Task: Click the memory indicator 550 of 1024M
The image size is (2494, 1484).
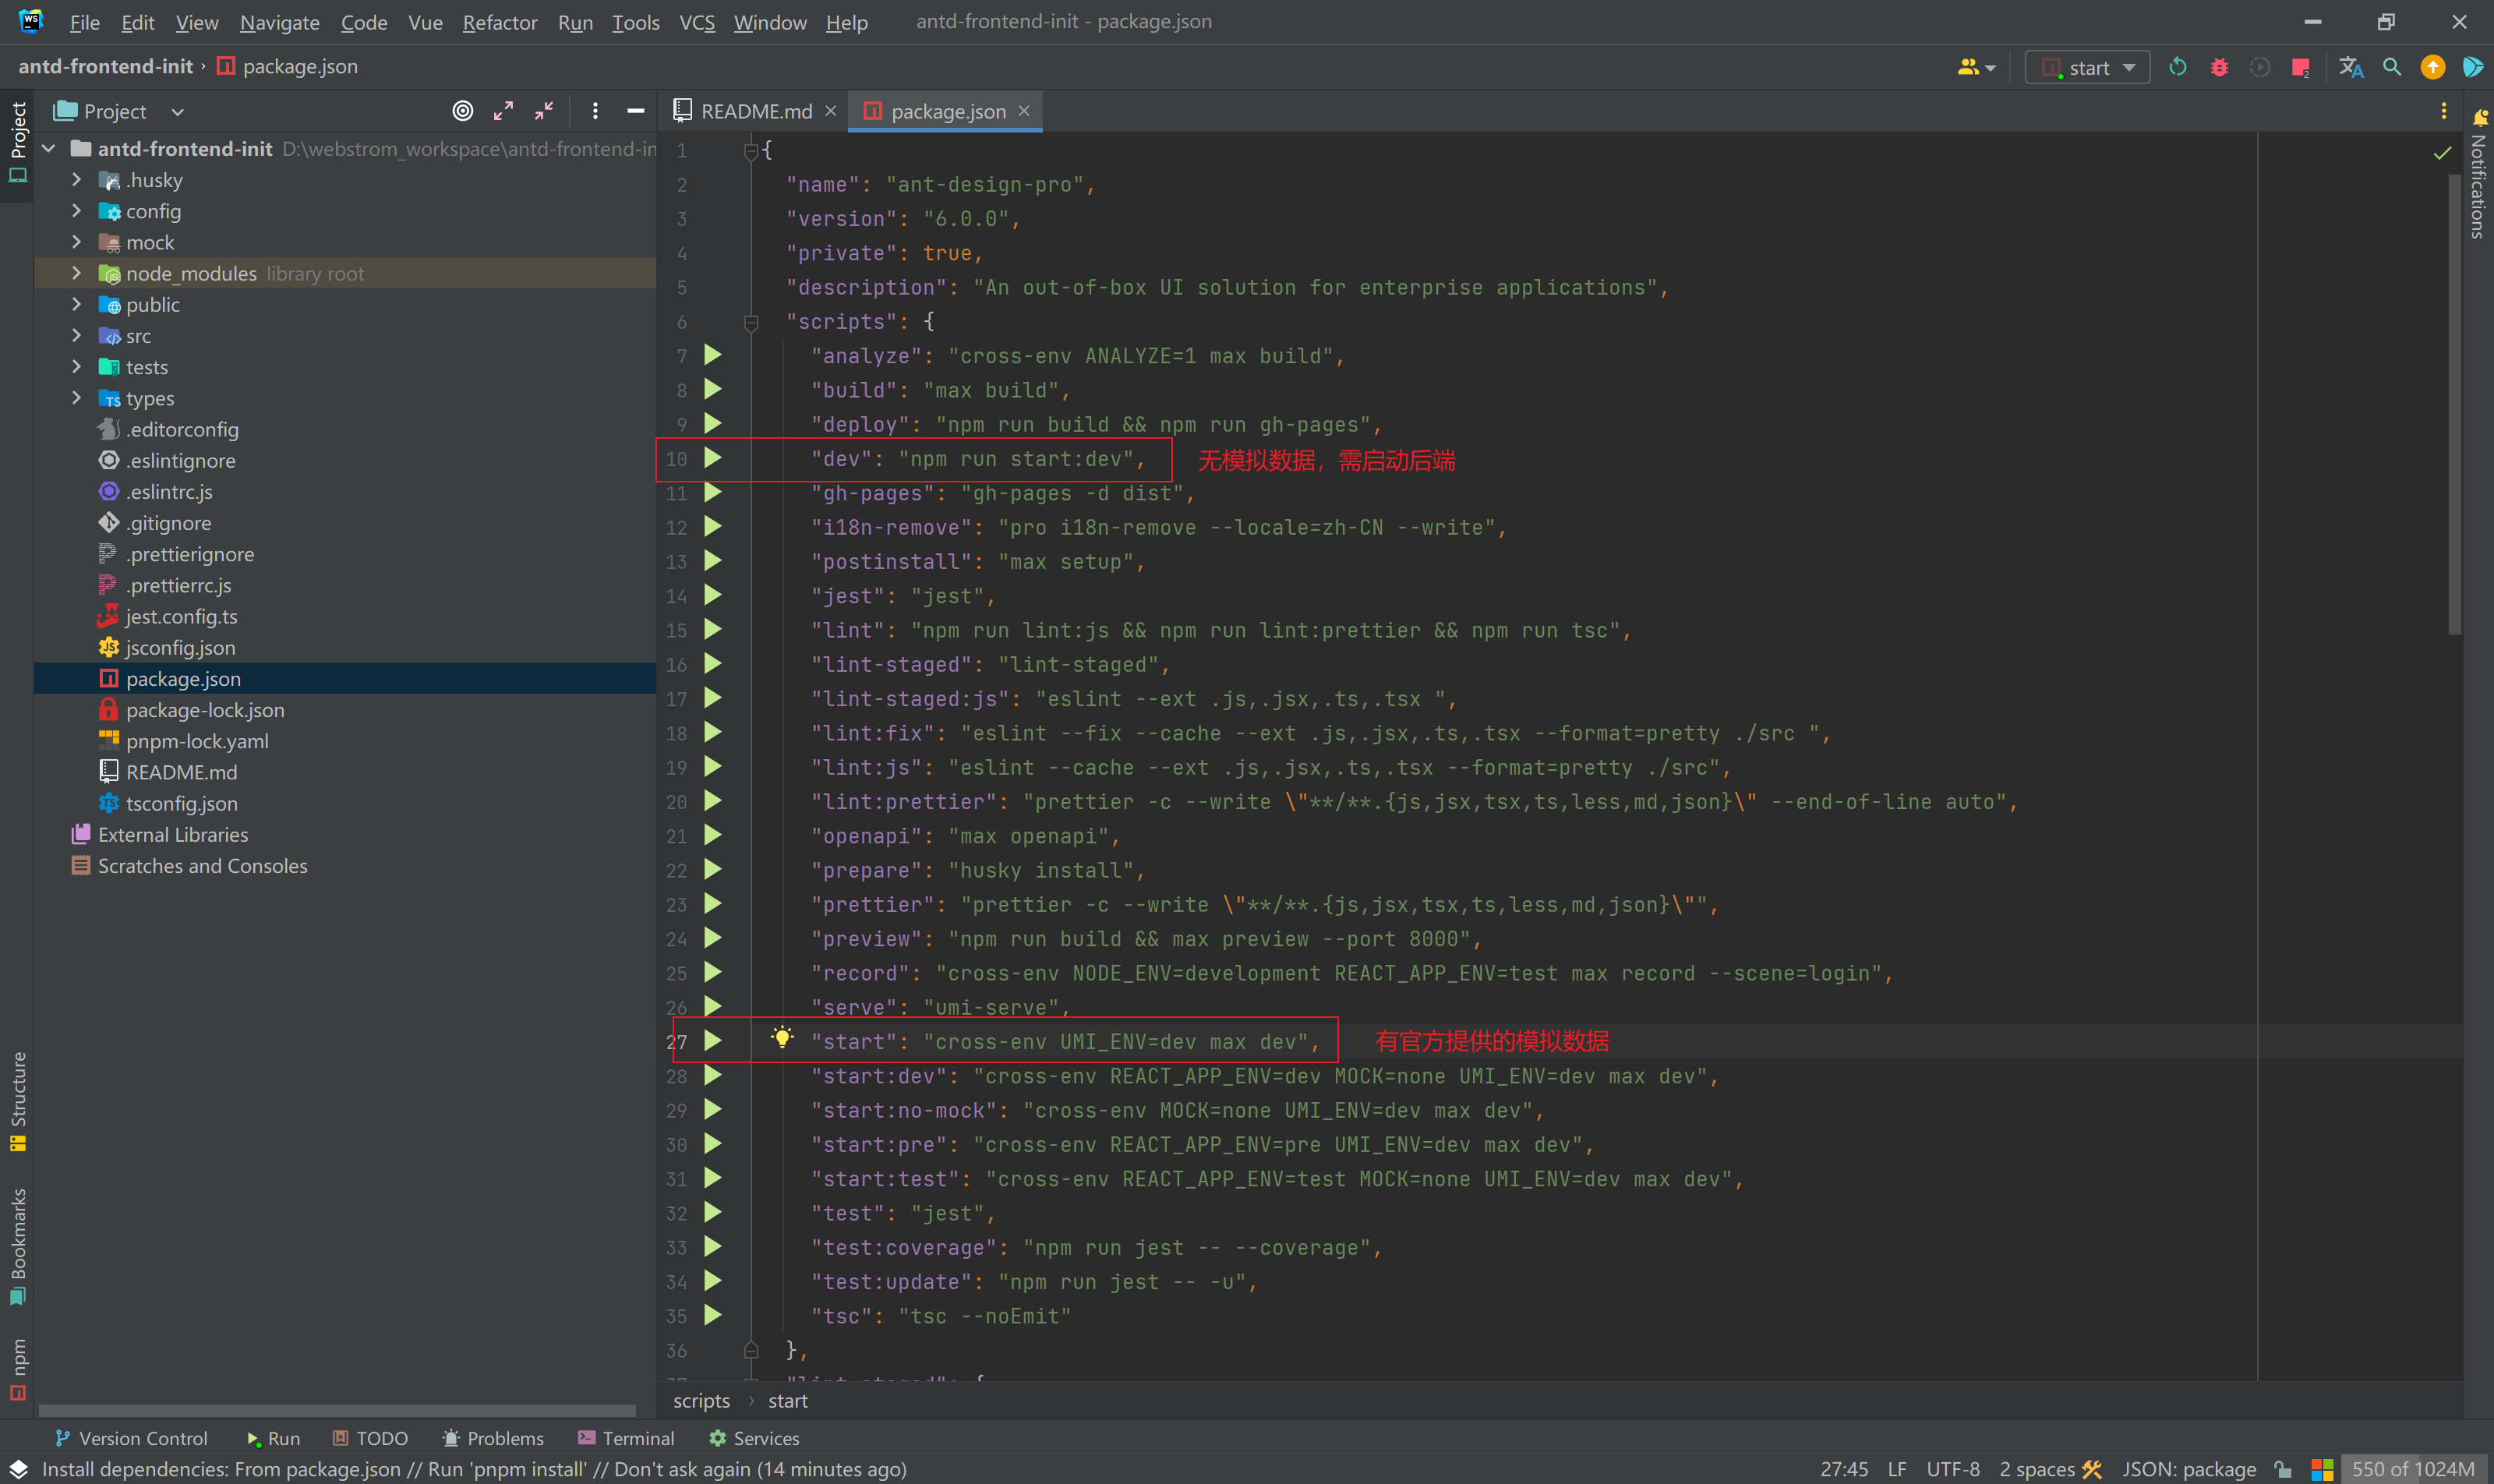Action: [x=2412, y=1469]
